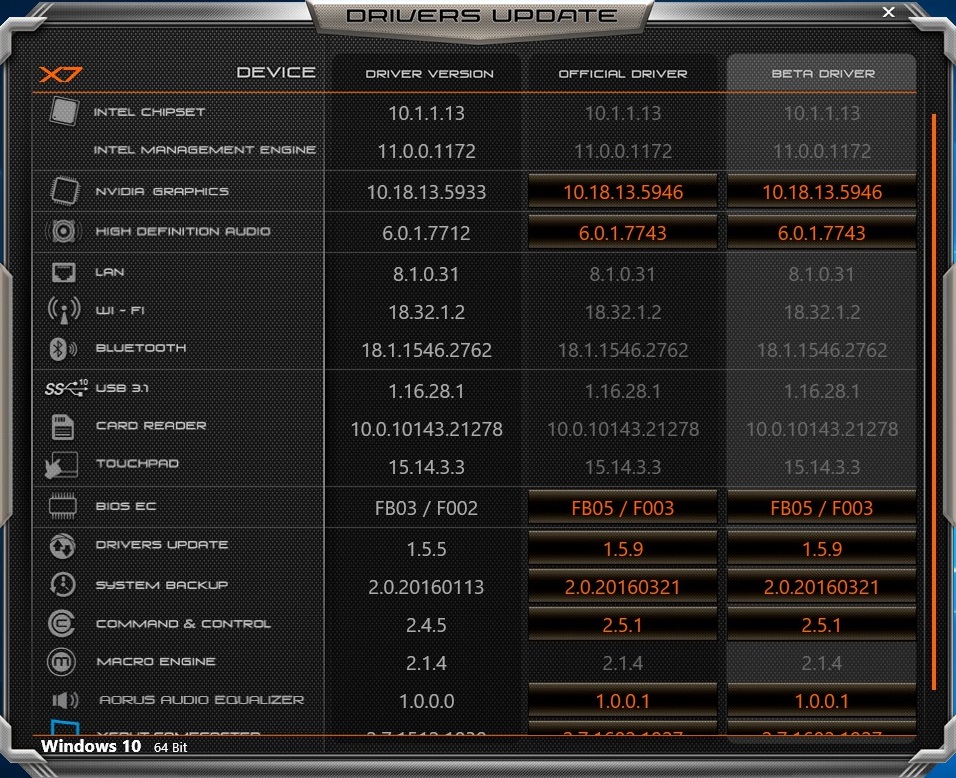Click the Beta Driver column header
Screen dimensions: 956x778
pyautogui.click(x=822, y=74)
